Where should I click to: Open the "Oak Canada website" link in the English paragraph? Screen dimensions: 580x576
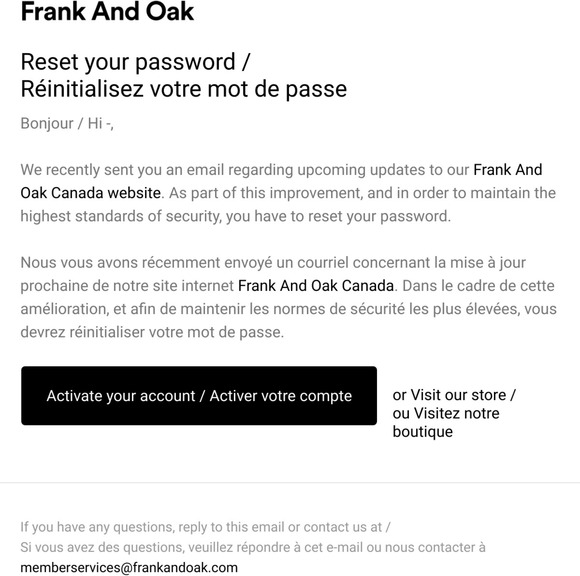[91, 193]
